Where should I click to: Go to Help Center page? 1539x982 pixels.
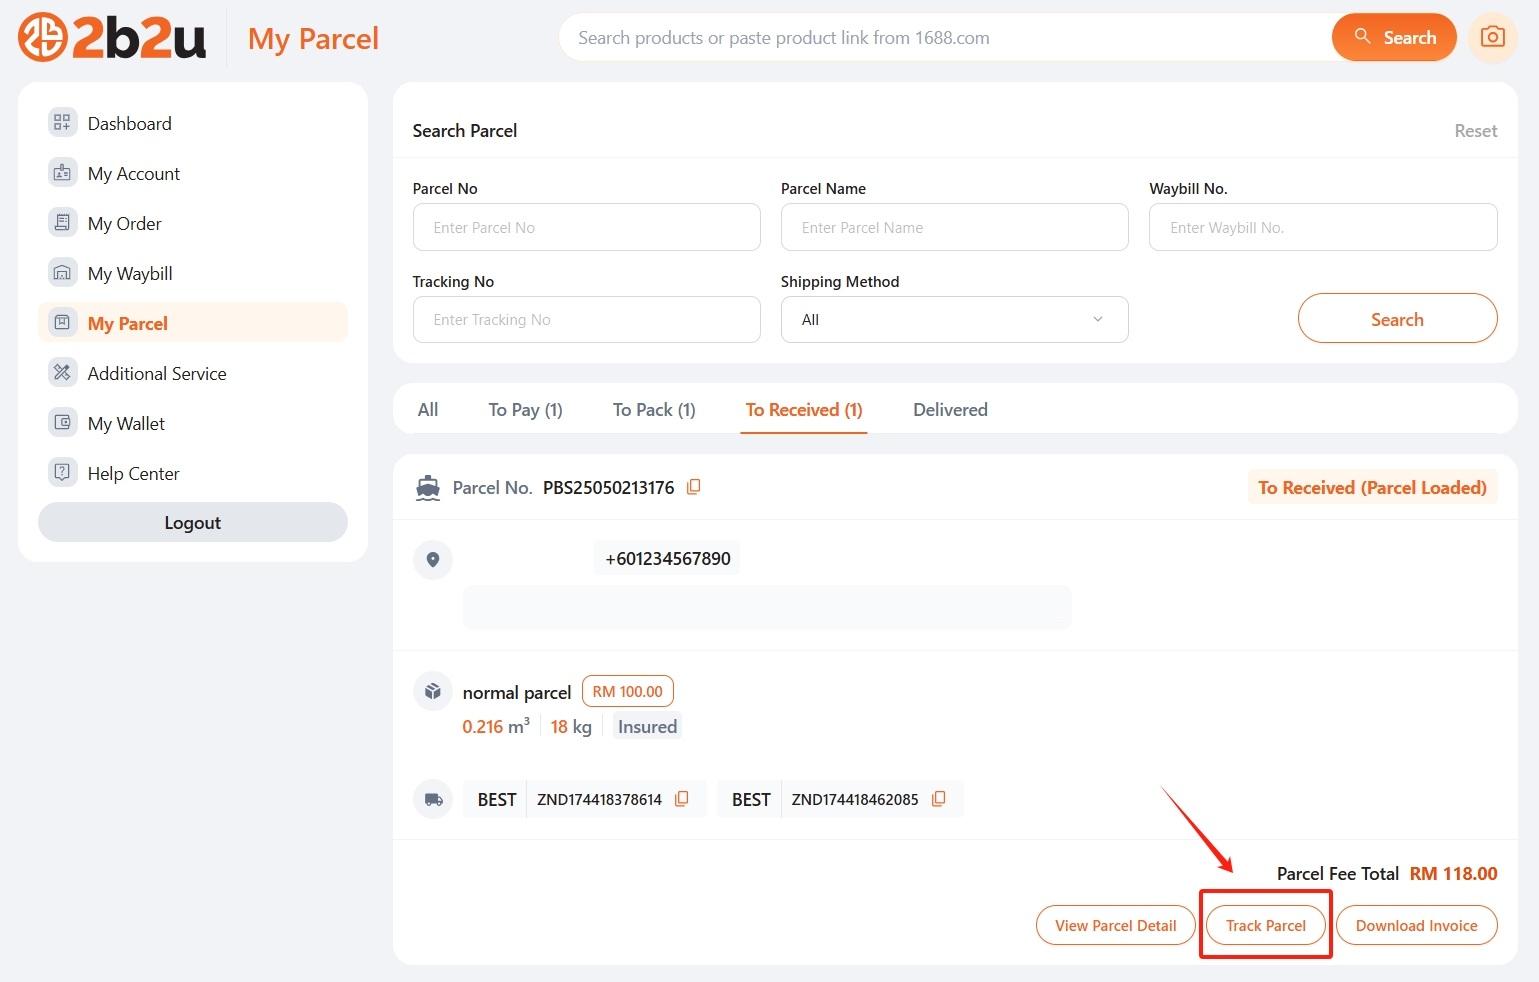click(133, 473)
